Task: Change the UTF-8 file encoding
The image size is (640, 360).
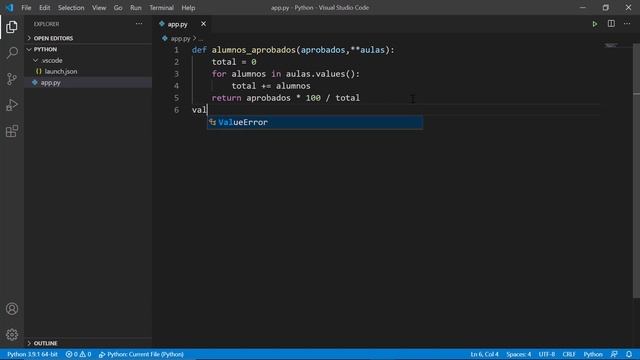Action: coord(547,354)
